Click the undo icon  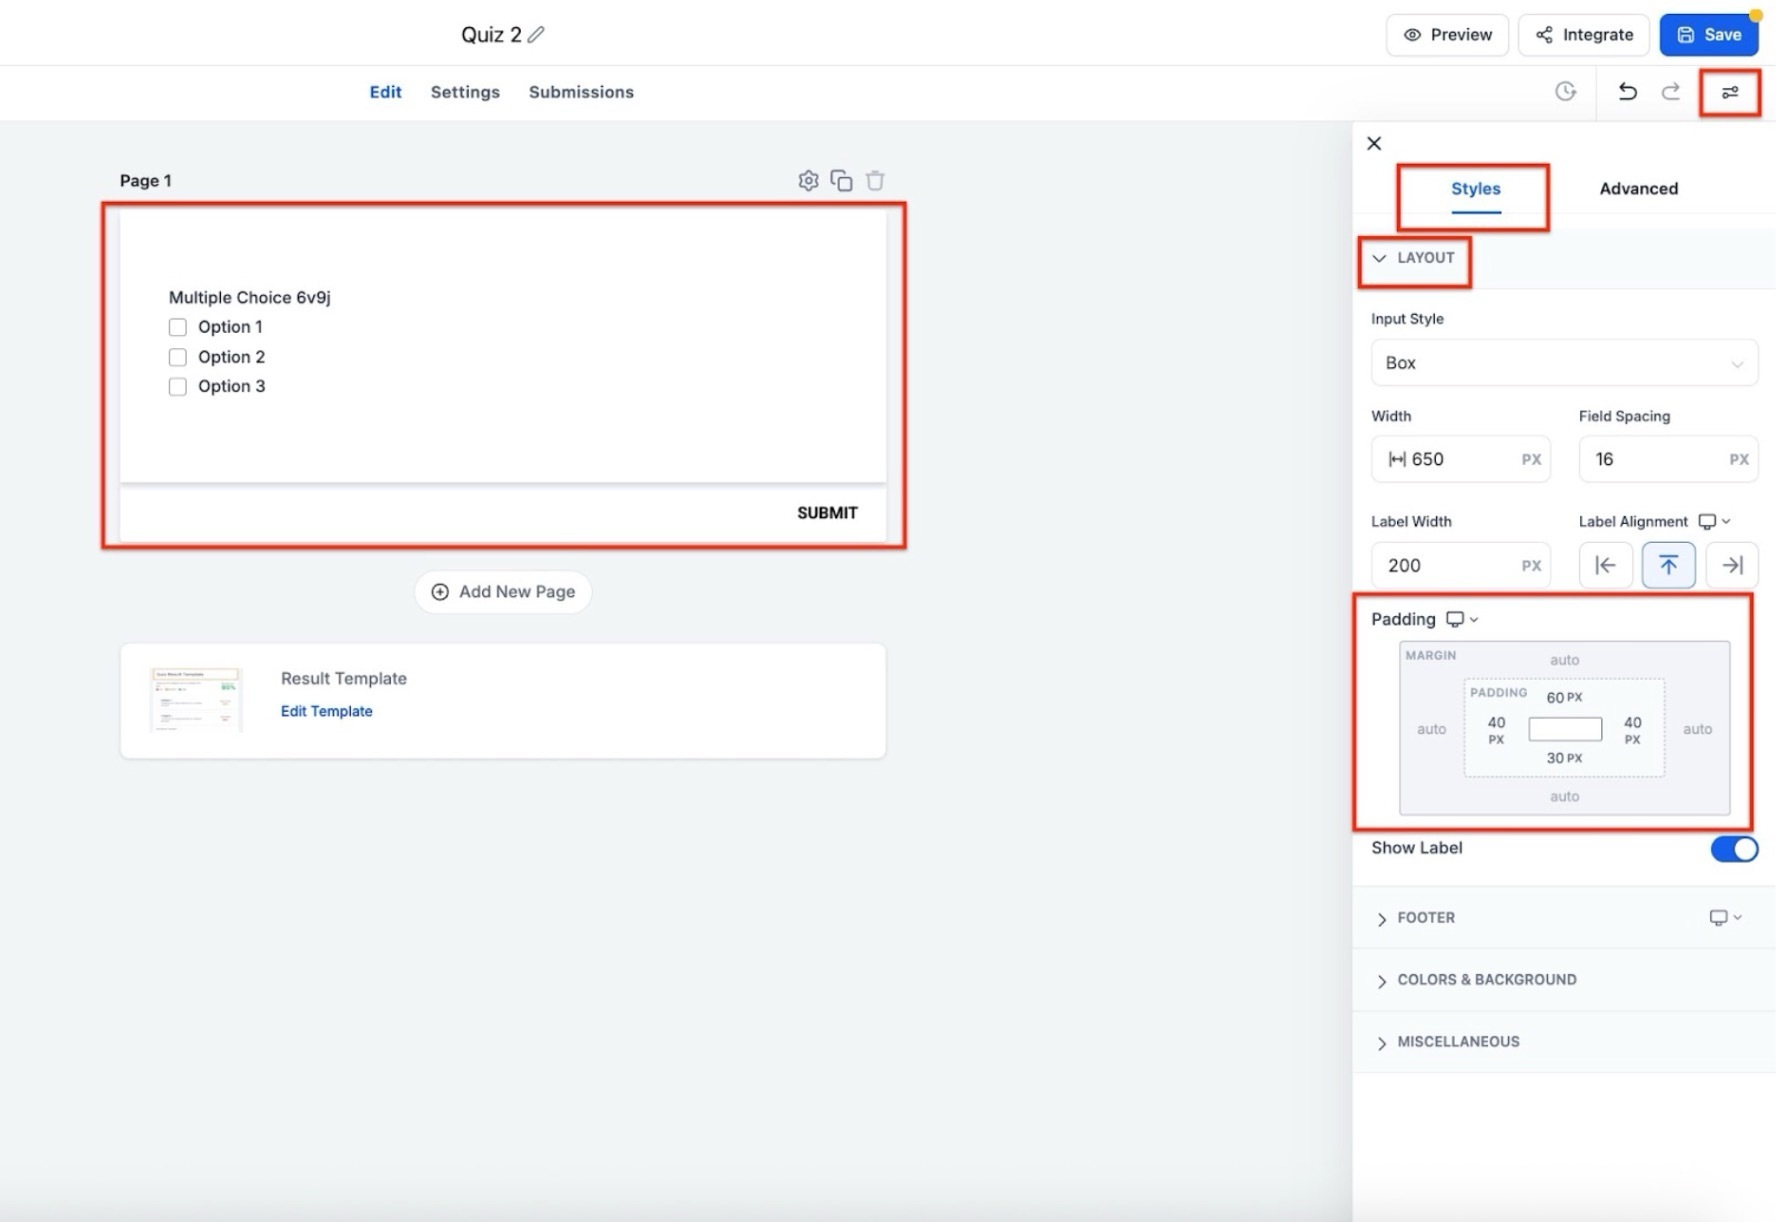(x=1627, y=92)
